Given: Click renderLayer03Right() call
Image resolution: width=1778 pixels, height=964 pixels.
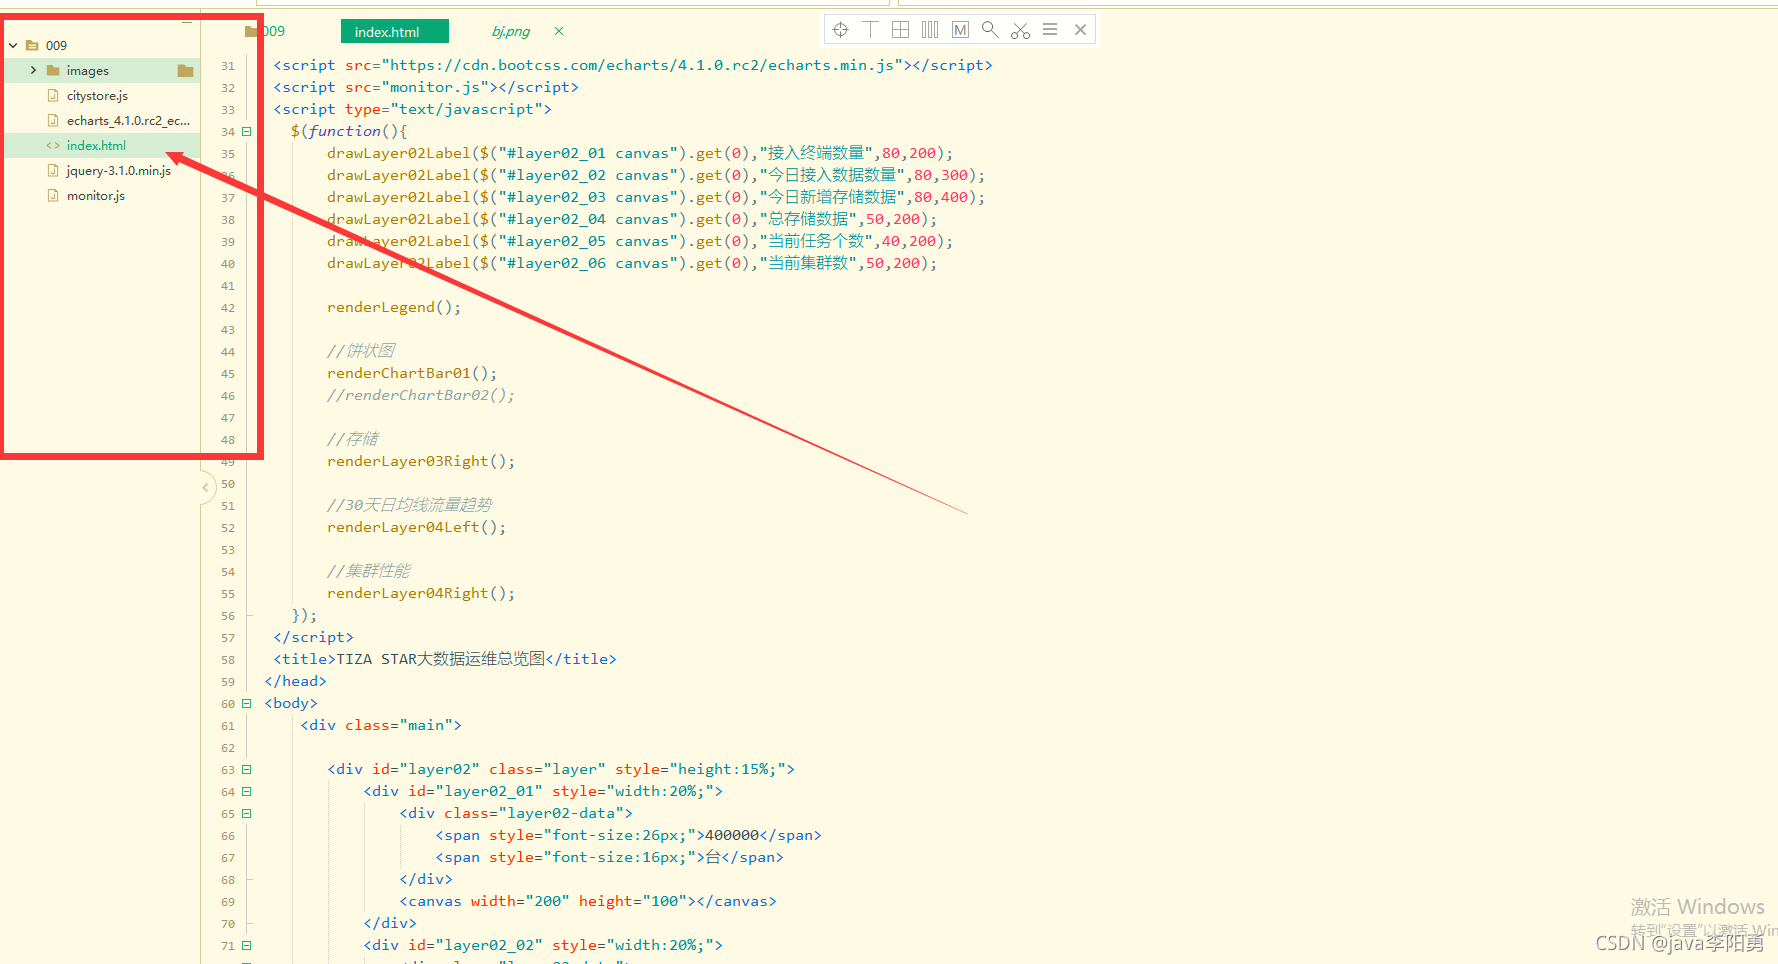Looking at the screenshot, I should 421,461.
